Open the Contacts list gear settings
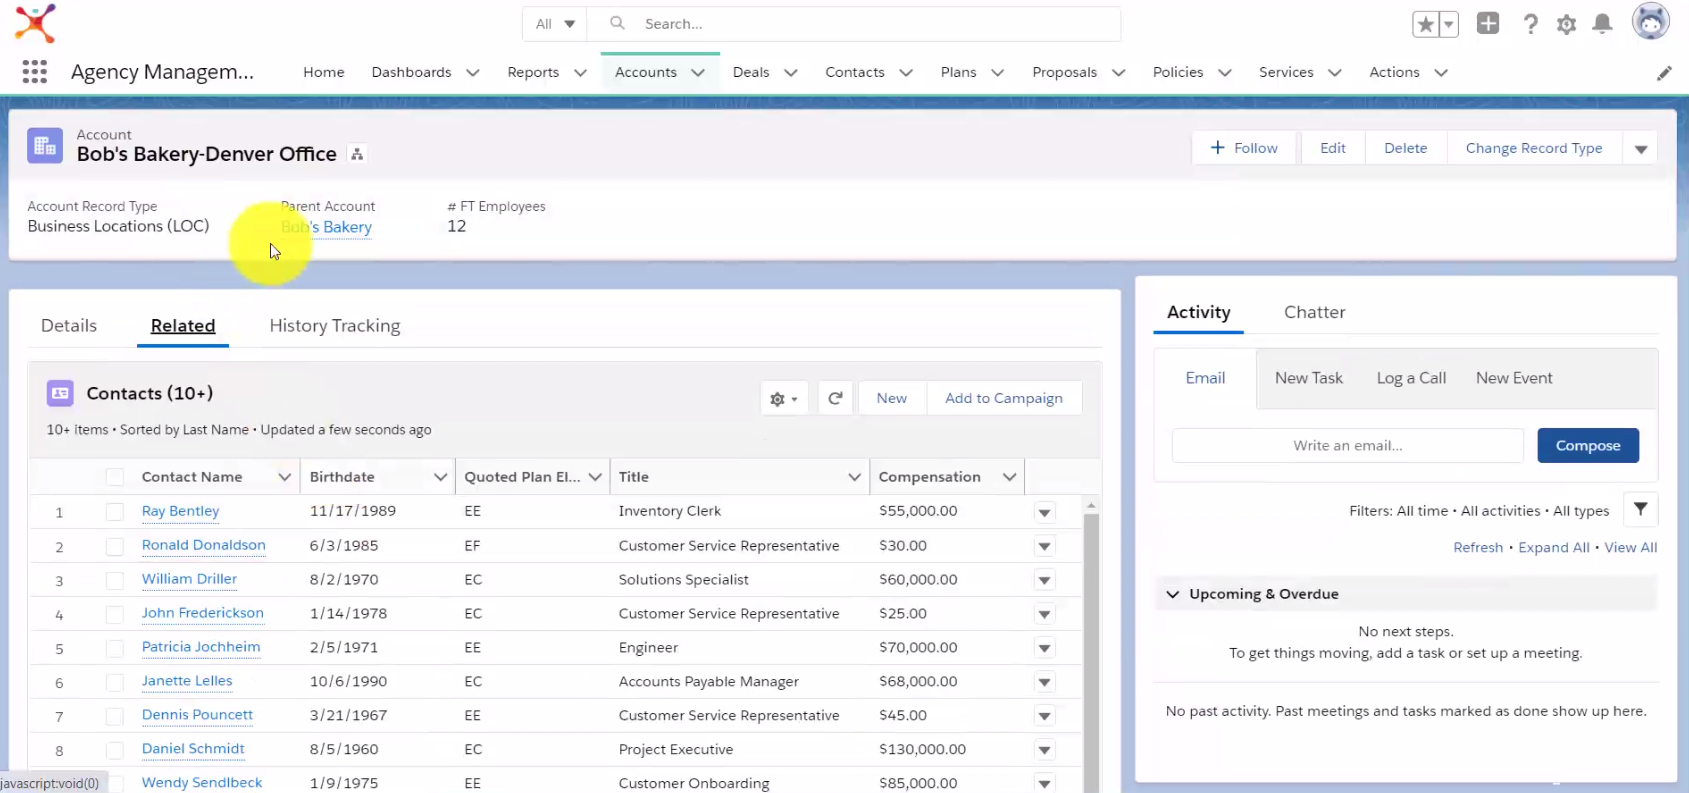This screenshot has width=1689, height=793. coord(784,398)
